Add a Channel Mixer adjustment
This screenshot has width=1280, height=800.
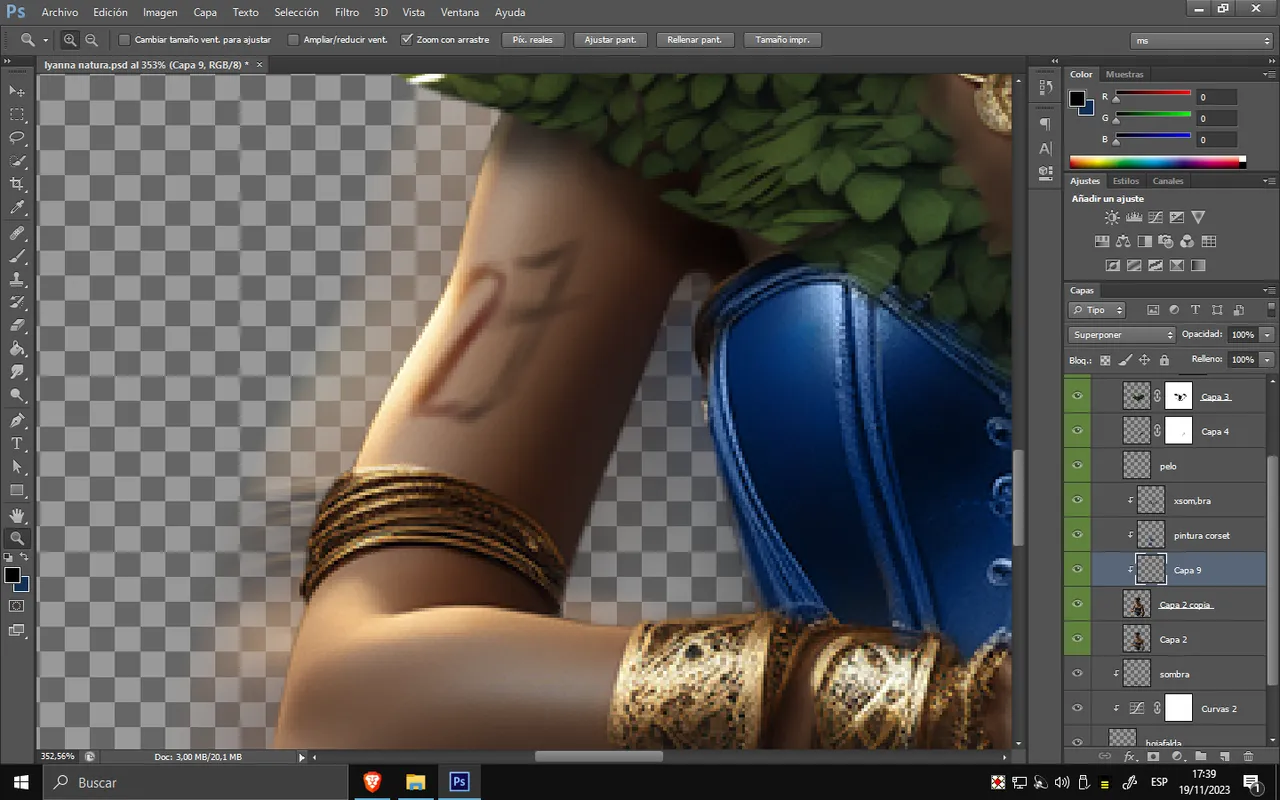point(1187,241)
